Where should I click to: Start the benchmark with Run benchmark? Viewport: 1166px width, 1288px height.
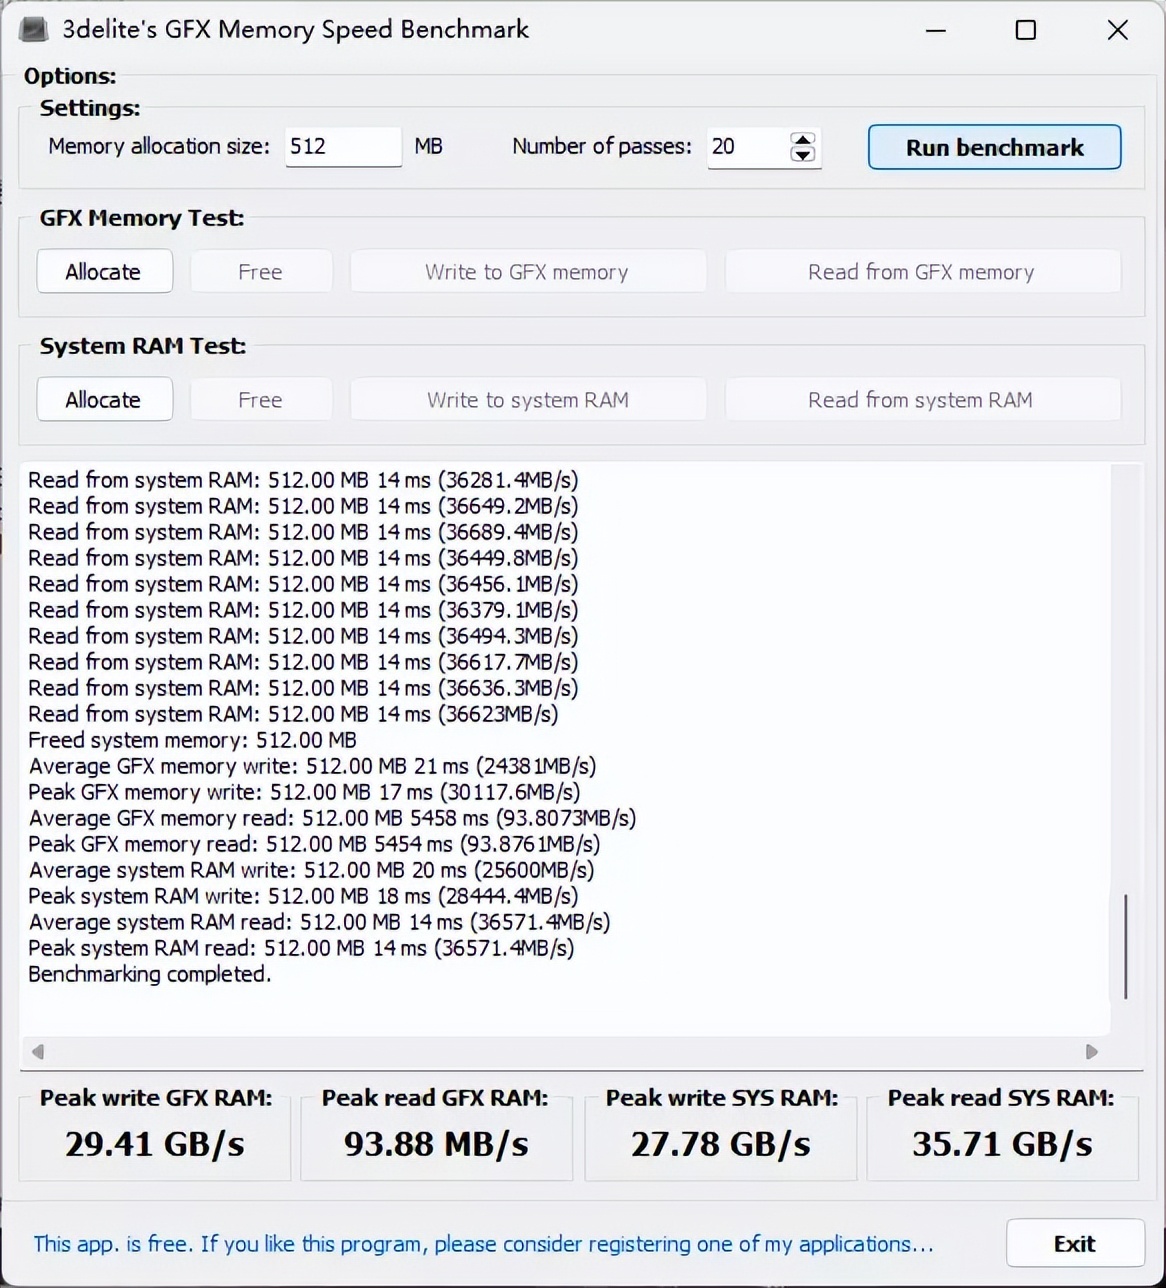(993, 147)
